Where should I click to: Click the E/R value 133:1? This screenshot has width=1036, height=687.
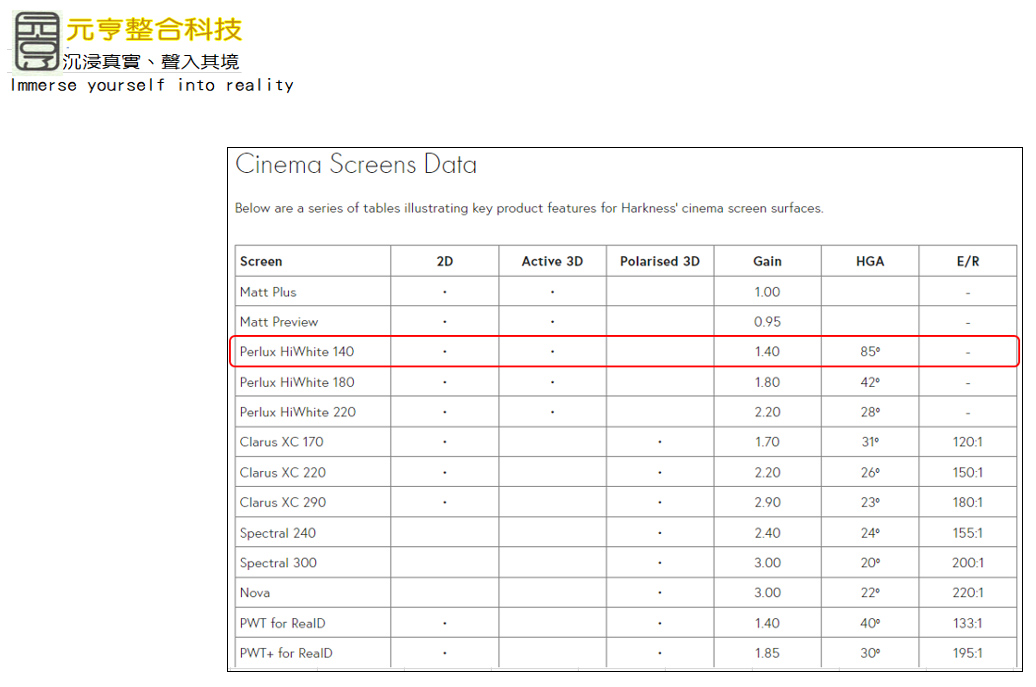(967, 623)
